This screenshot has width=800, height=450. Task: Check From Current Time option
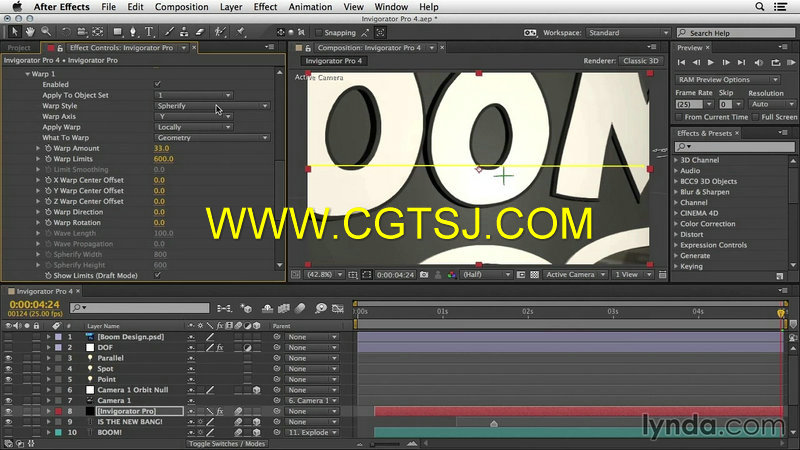[x=679, y=117]
